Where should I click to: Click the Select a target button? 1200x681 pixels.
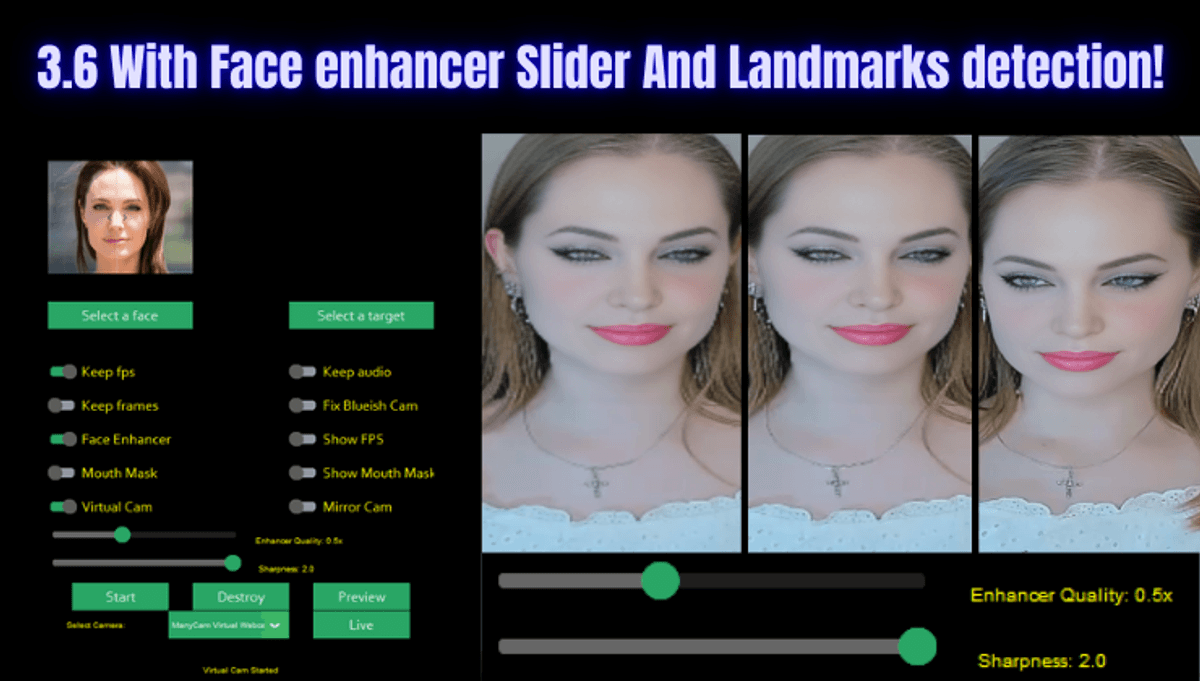click(361, 316)
